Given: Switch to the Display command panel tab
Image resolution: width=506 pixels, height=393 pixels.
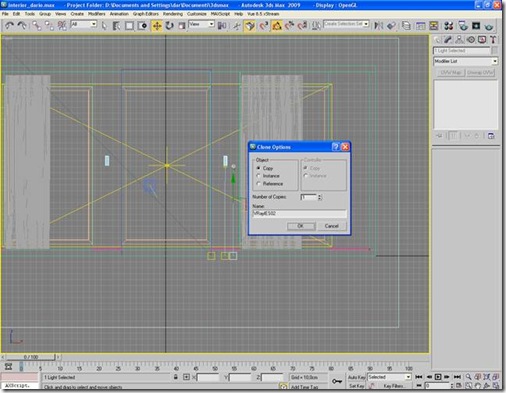Looking at the screenshot, I should [x=482, y=40].
